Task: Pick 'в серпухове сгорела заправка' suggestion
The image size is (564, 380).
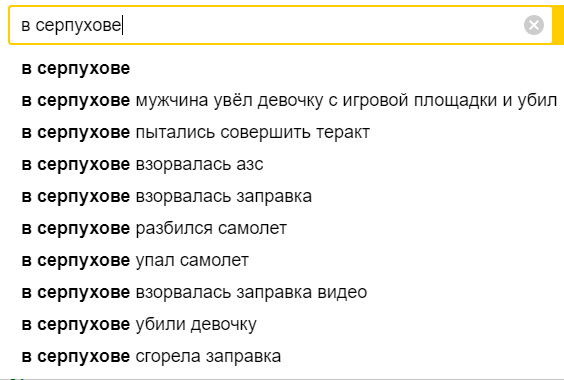Action: click(151, 357)
